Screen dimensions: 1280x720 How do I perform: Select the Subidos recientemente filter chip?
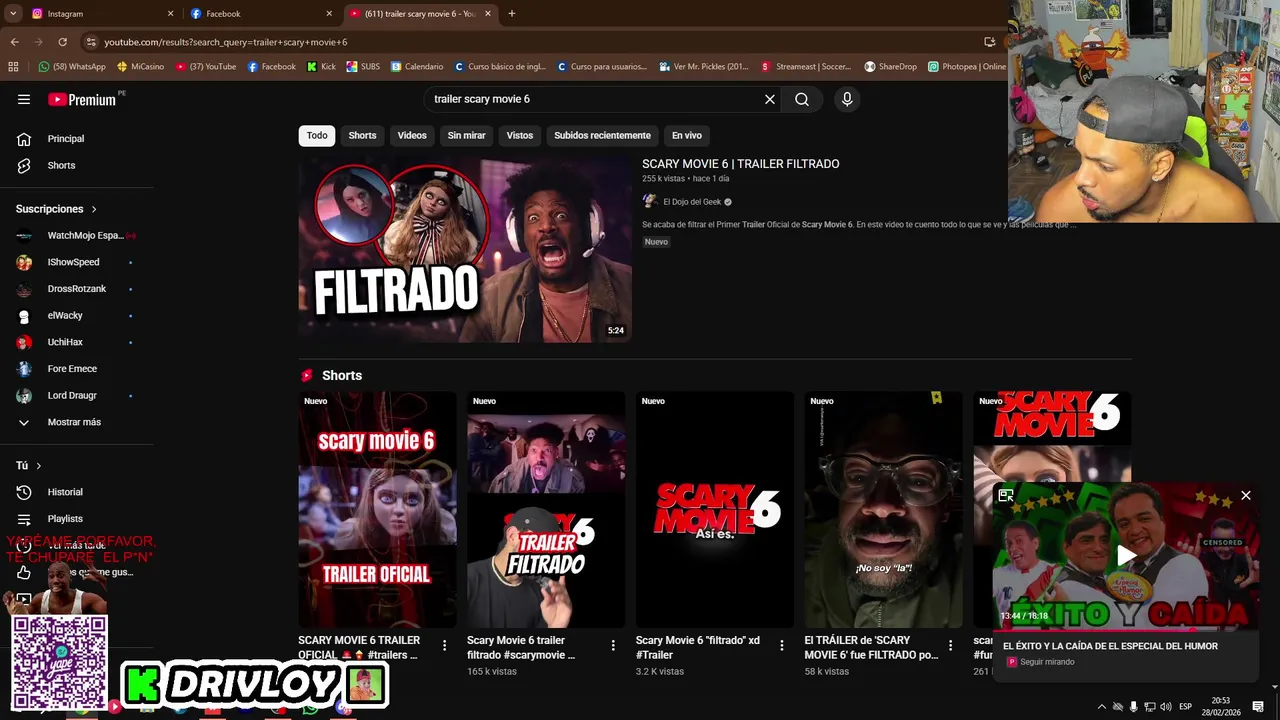[x=602, y=135]
